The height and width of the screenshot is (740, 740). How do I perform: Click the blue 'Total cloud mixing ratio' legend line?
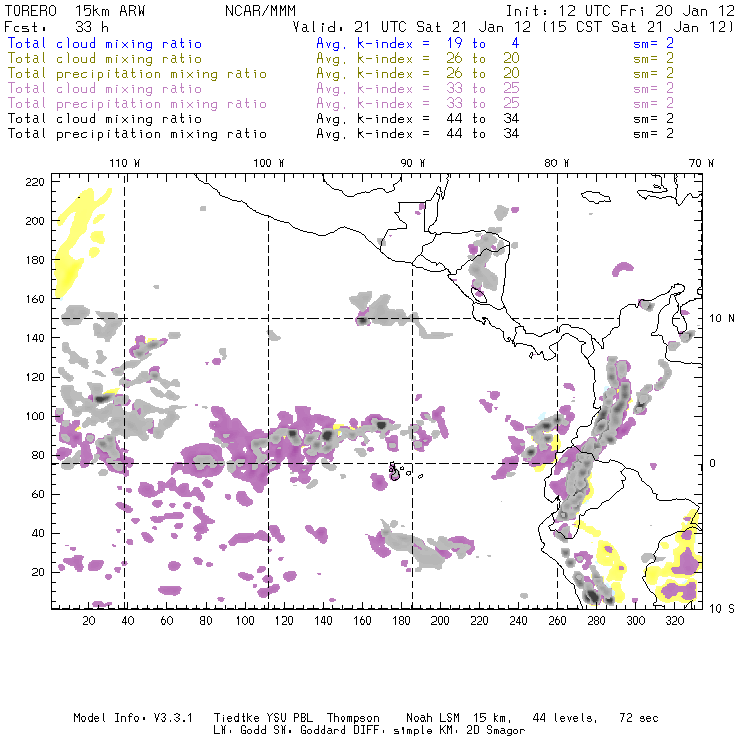pyautogui.click(x=105, y=43)
